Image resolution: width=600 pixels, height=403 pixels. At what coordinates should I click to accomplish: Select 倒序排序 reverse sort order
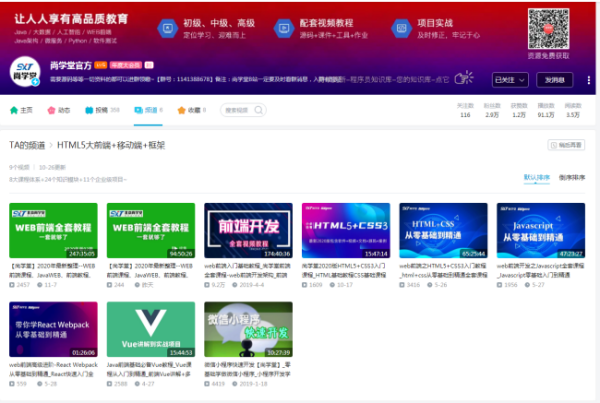[x=572, y=177]
